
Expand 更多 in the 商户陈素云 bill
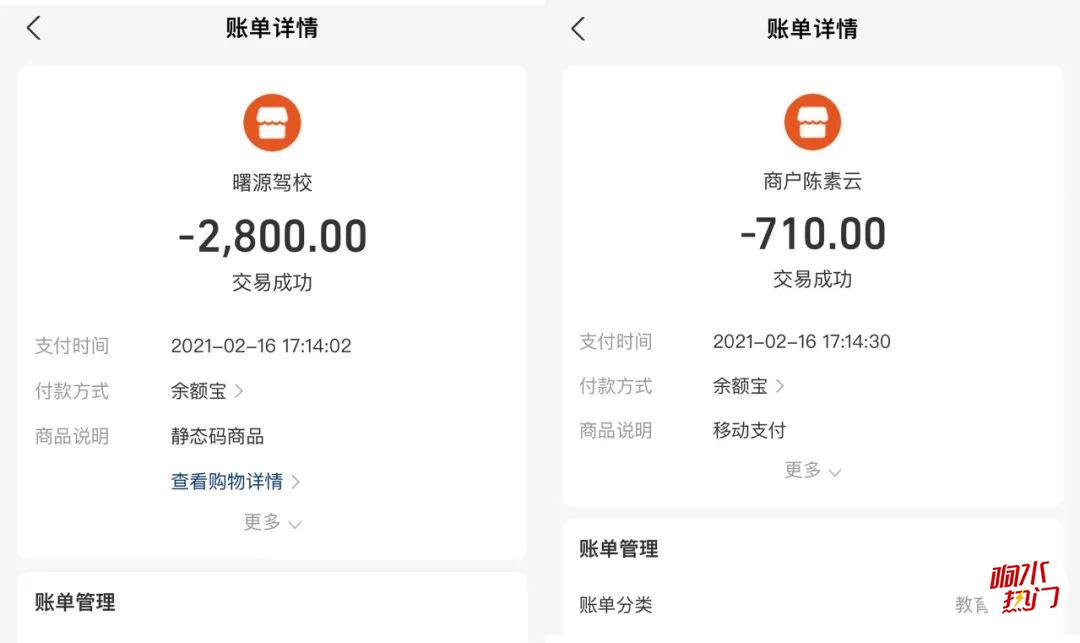(x=813, y=470)
